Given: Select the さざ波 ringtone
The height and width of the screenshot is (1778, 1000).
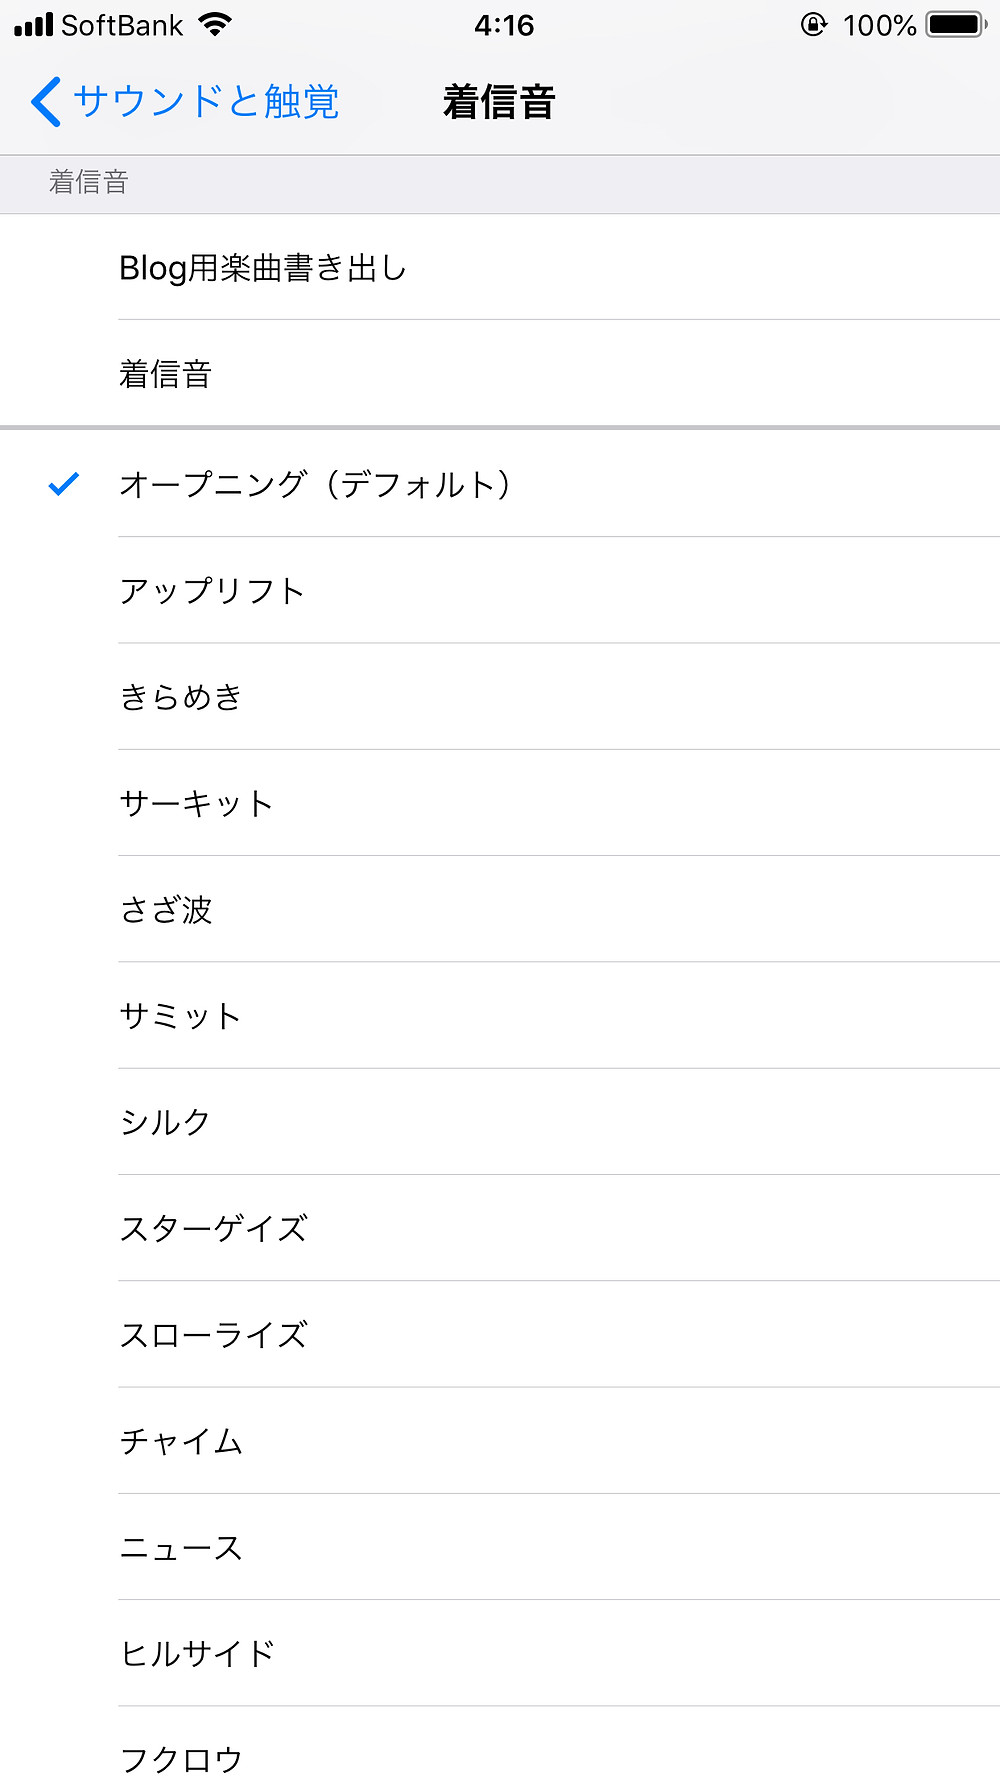Looking at the screenshot, I should (500, 909).
